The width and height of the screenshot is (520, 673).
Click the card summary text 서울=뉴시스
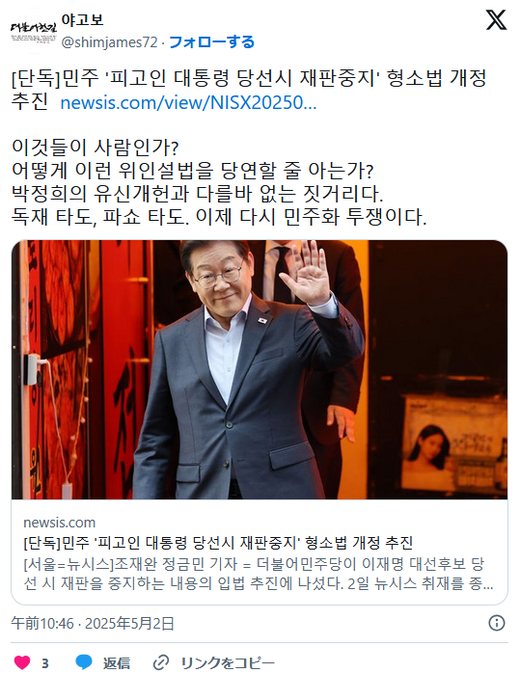(258, 574)
